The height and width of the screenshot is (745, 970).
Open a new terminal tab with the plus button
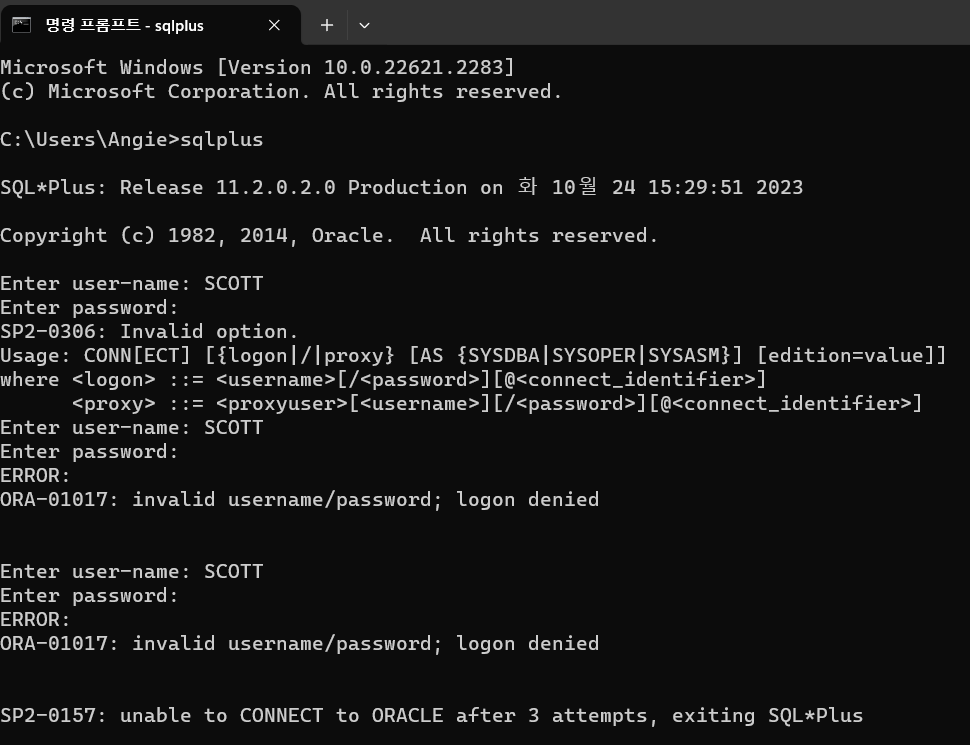click(x=326, y=25)
